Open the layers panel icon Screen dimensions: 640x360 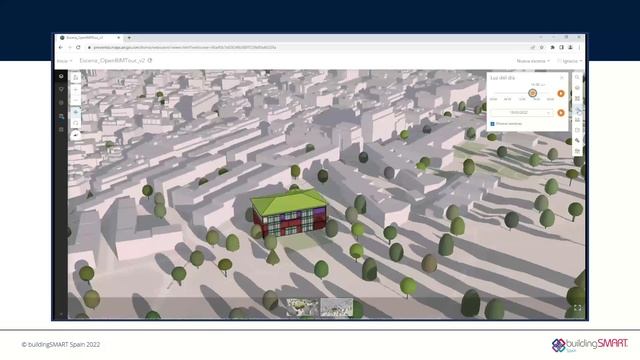point(577,88)
